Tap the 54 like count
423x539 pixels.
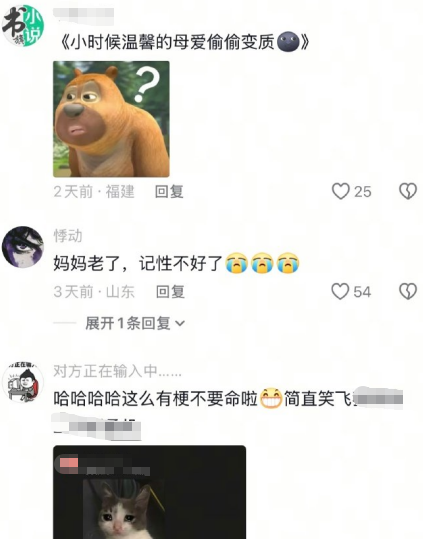coord(362,292)
